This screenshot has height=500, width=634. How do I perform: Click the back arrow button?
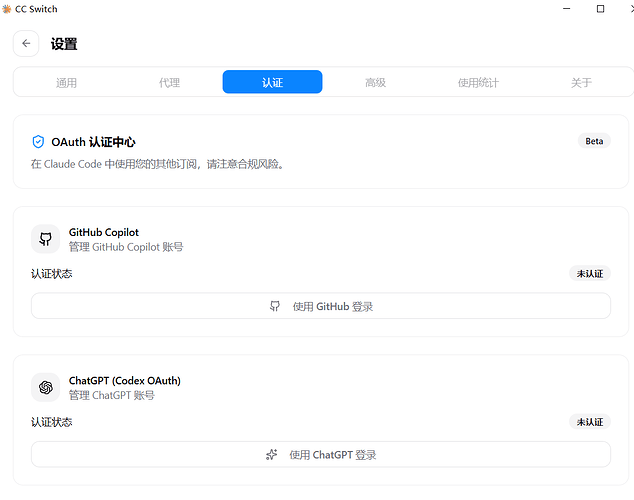26,43
